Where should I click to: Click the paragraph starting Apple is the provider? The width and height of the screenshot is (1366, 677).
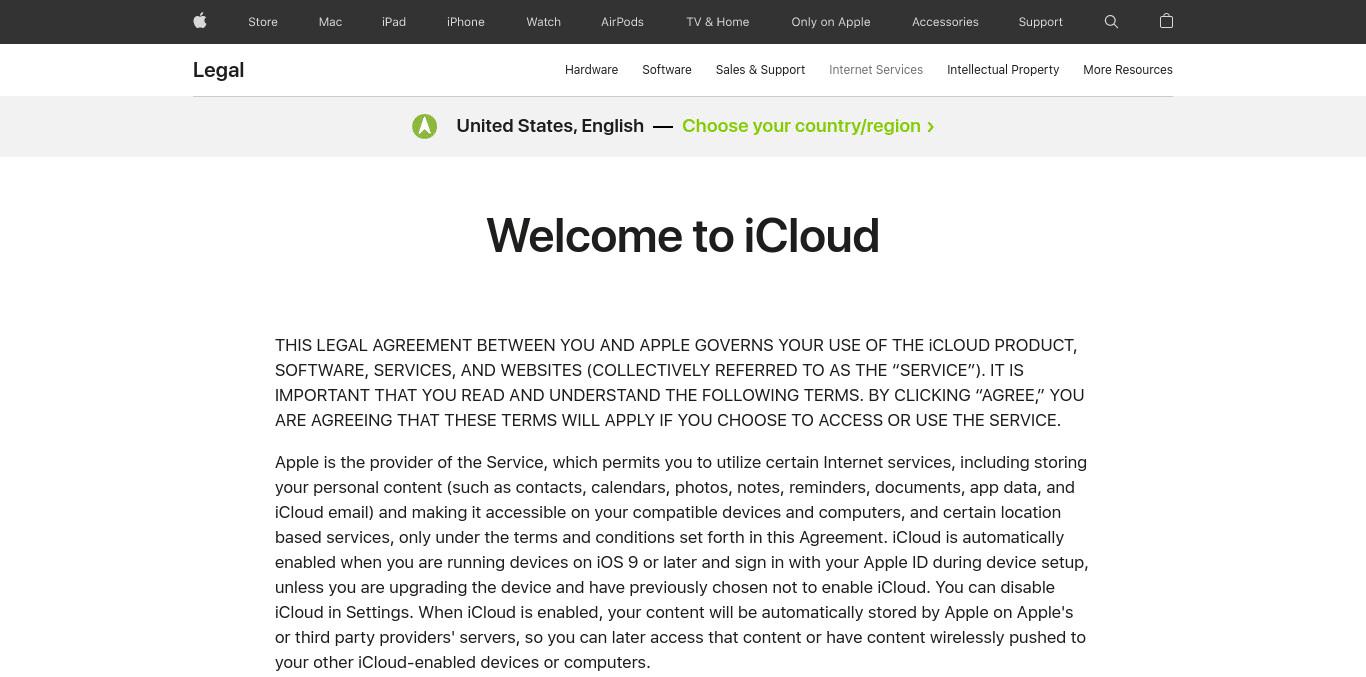tap(682, 562)
